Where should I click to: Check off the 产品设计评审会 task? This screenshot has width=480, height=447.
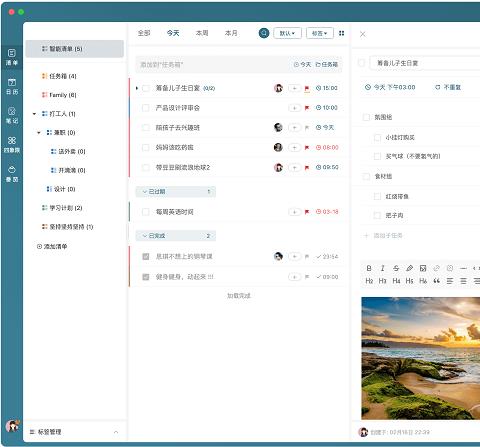(x=146, y=108)
